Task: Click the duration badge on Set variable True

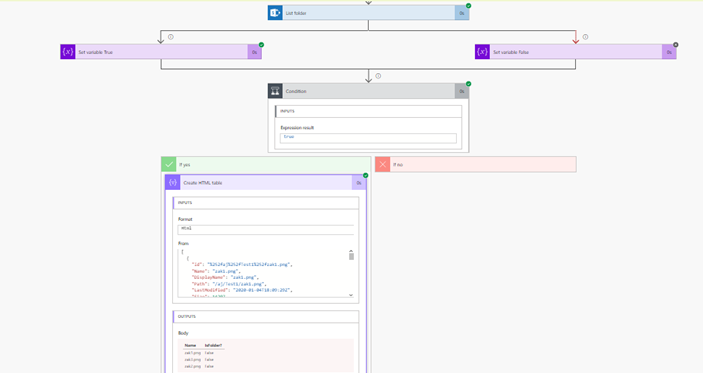Action: (254, 52)
